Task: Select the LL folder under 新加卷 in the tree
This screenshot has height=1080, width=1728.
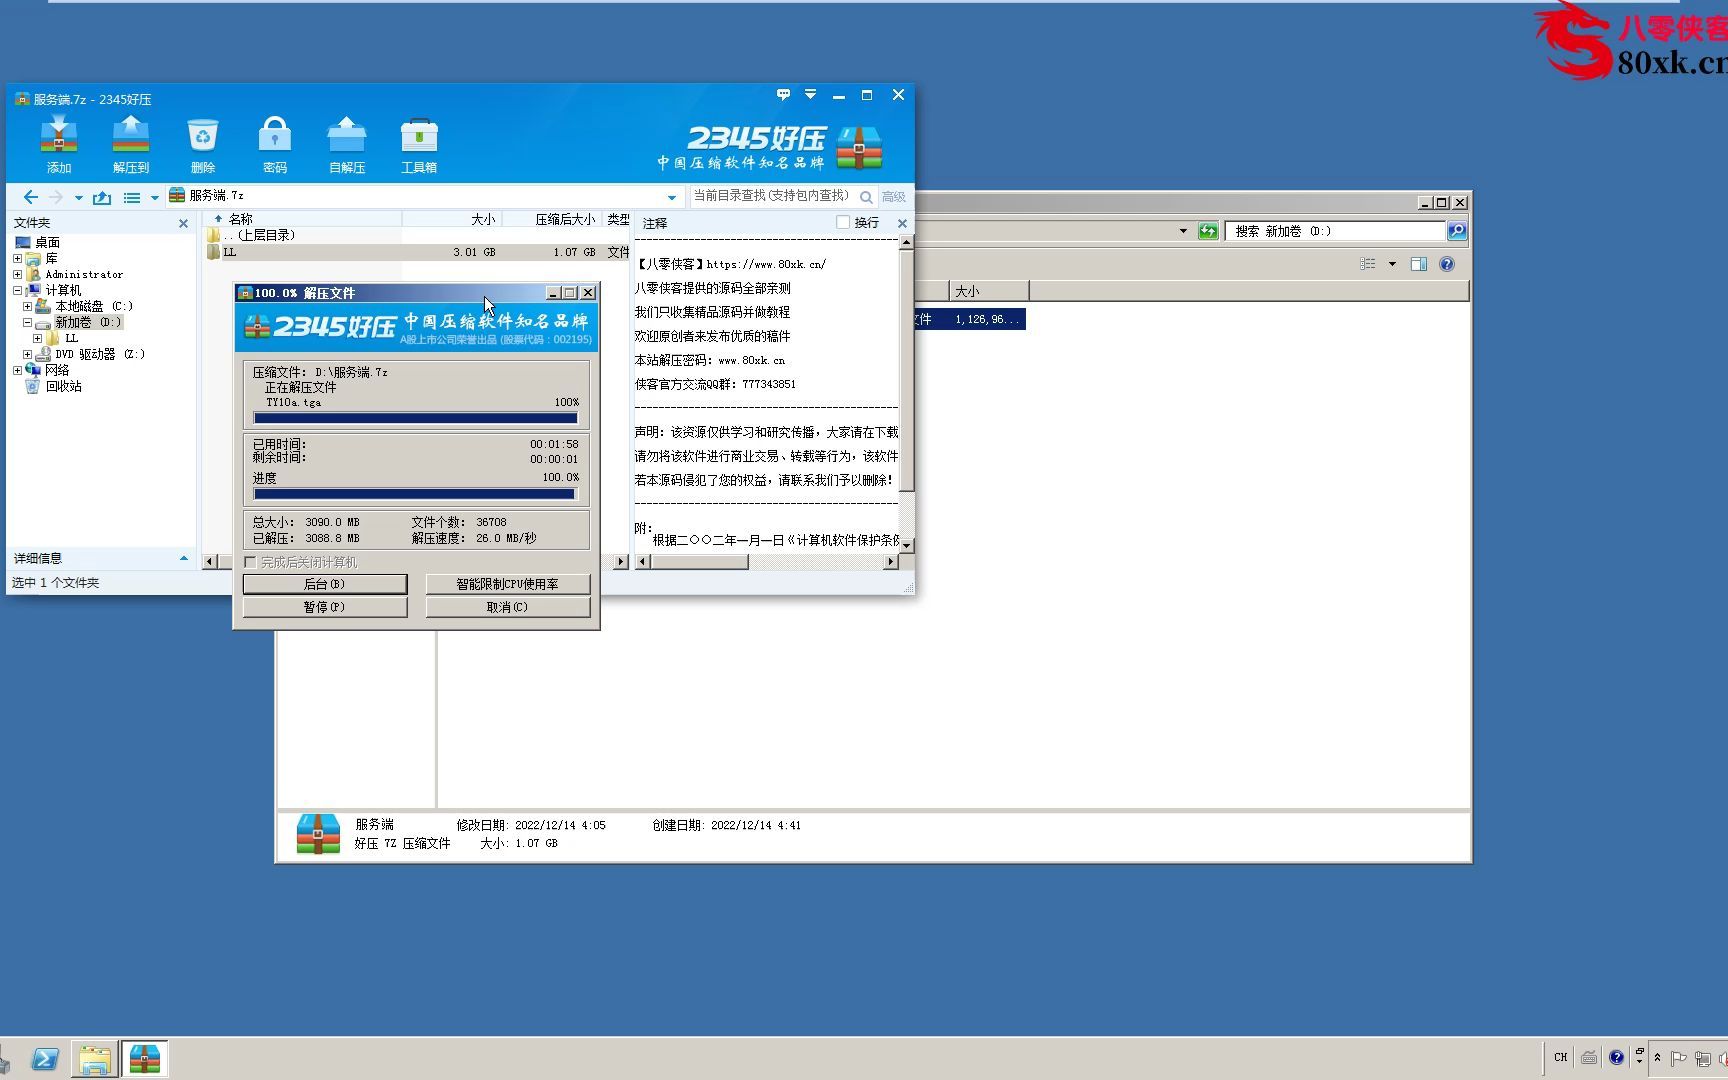Action: (x=71, y=338)
